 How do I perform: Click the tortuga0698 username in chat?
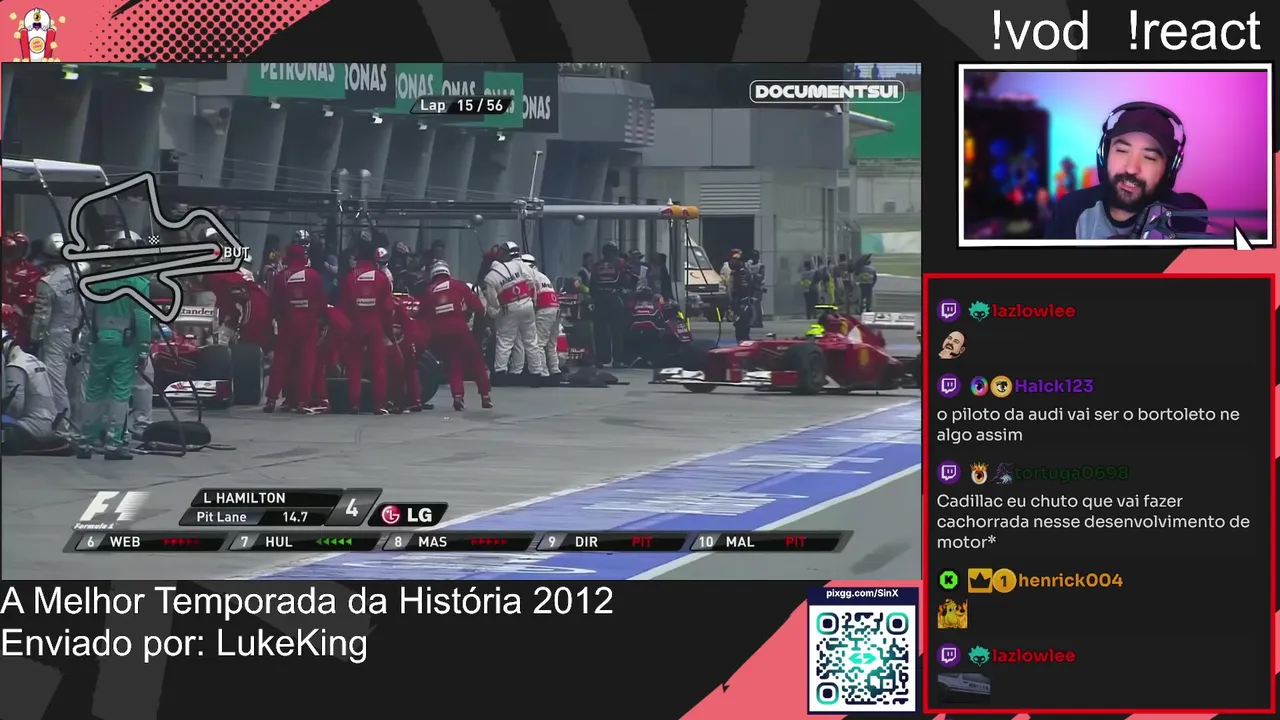point(1071,473)
